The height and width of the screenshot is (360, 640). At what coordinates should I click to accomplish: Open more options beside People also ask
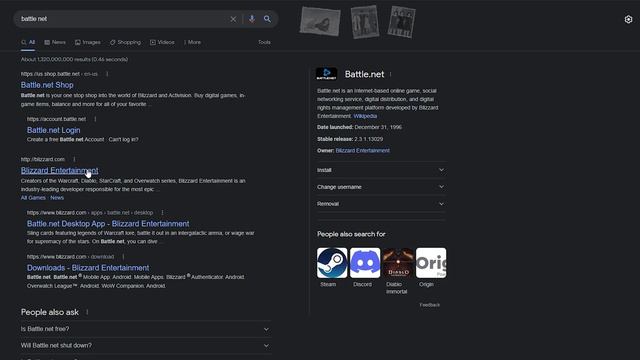(87, 312)
